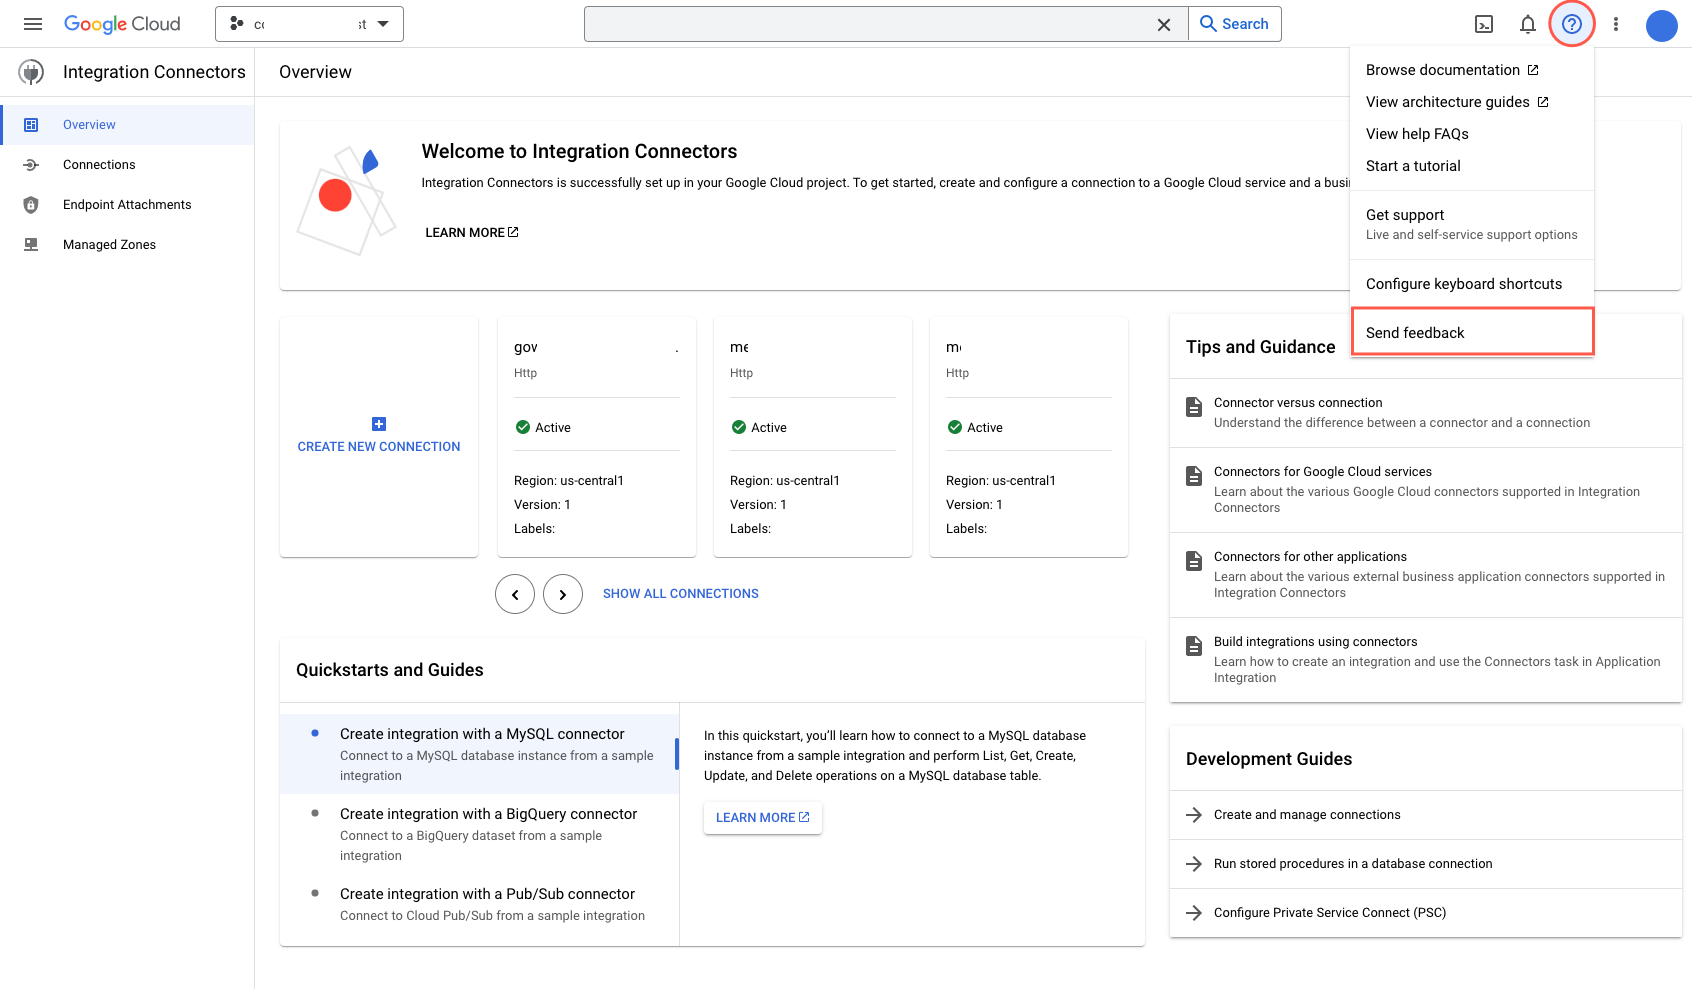Click the Google Cloud logo
The height and width of the screenshot is (989, 1692).
click(122, 23)
